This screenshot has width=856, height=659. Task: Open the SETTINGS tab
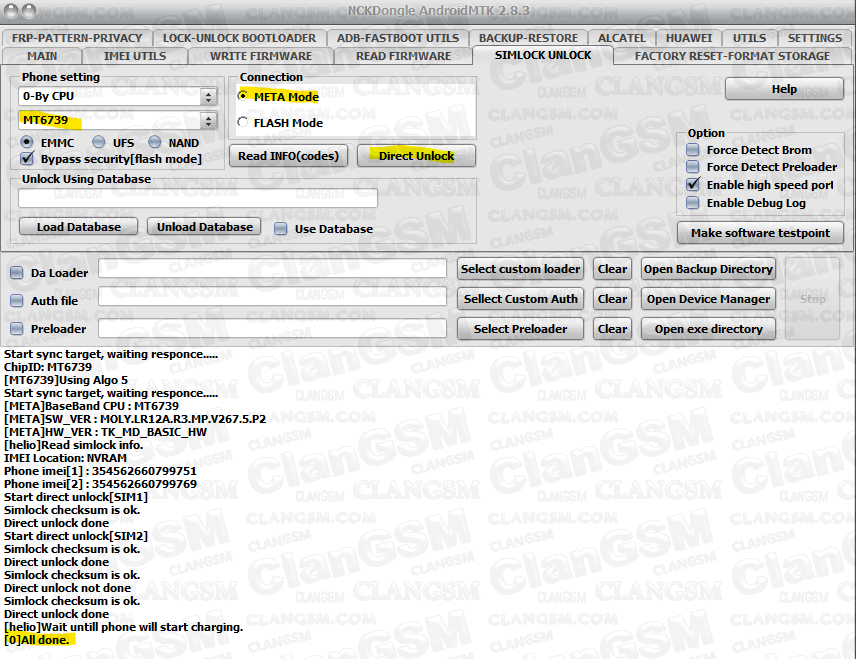coord(815,38)
